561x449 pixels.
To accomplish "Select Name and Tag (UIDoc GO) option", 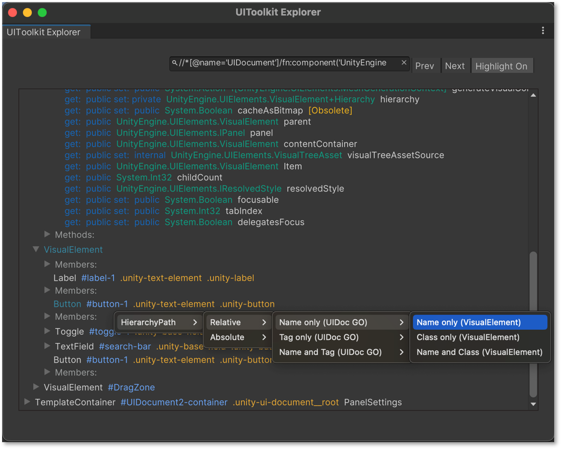I will [x=341, y=352].
